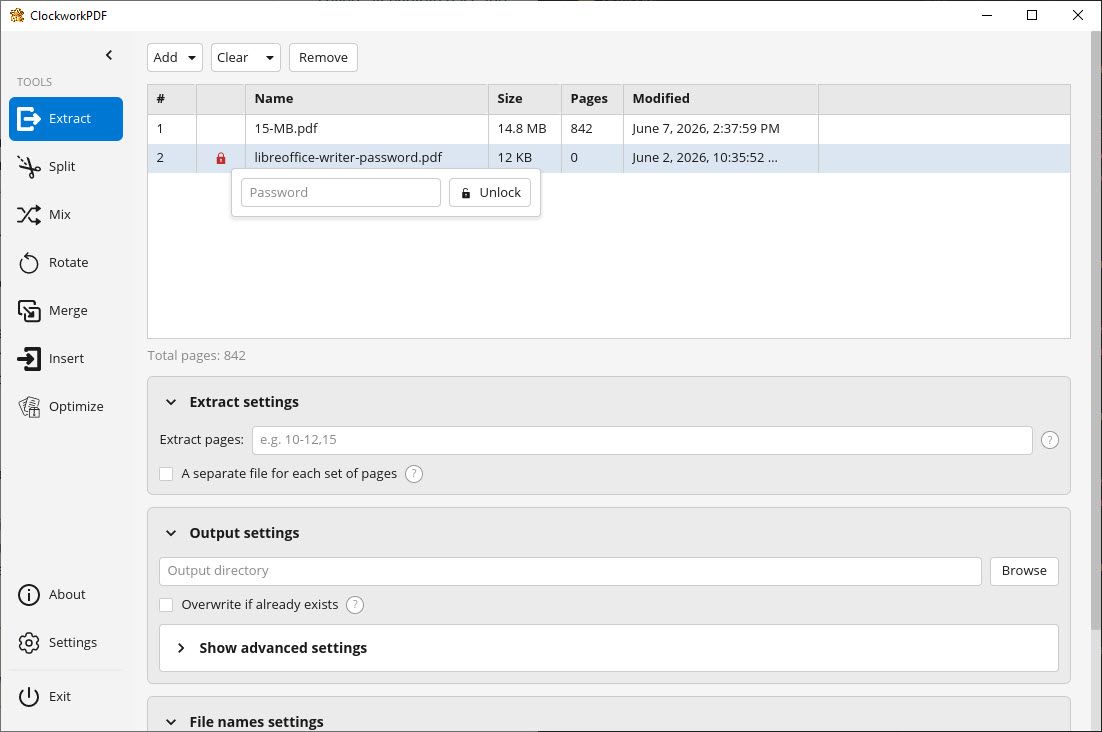Image resolution: width=1102 pixels, height=732 pixels.
Task: Collapse the Output settings section
Action: point(171,533)
